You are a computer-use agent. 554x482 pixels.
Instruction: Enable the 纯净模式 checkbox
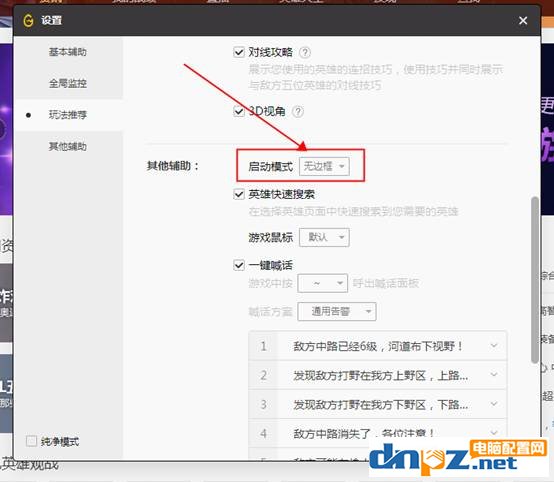[31, 441]
